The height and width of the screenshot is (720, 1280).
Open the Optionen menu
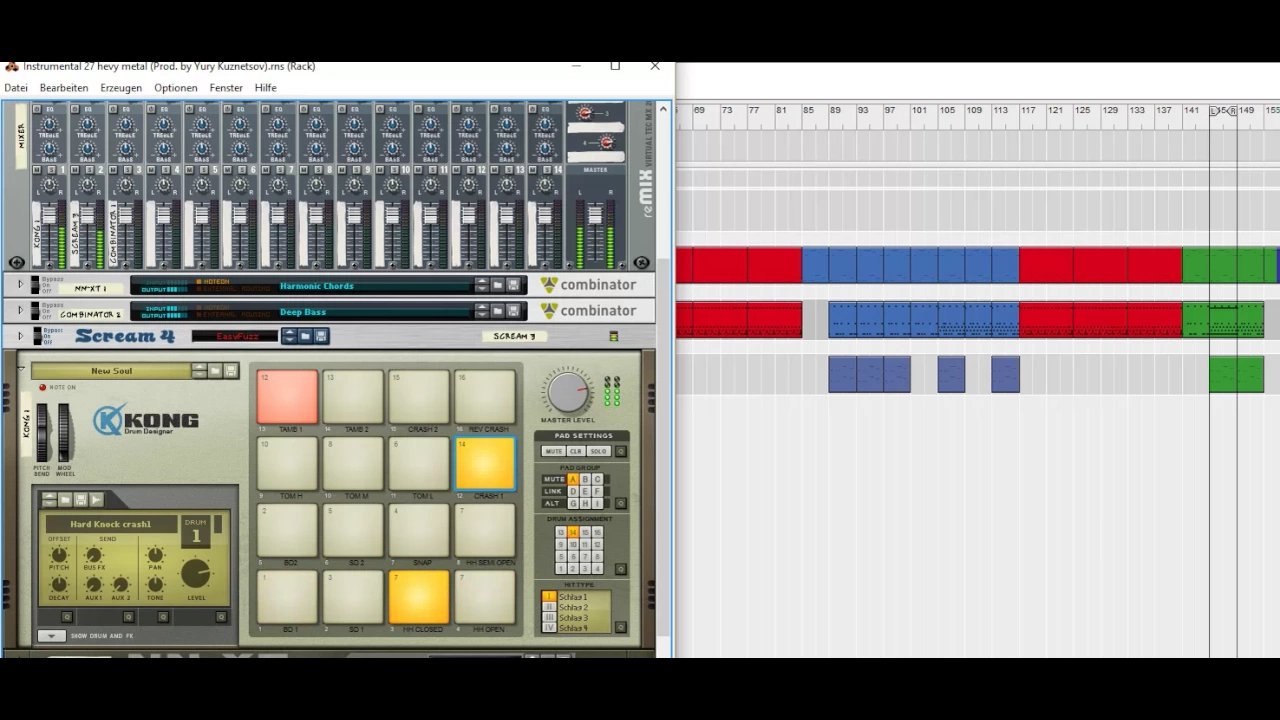tap(176, 88)
